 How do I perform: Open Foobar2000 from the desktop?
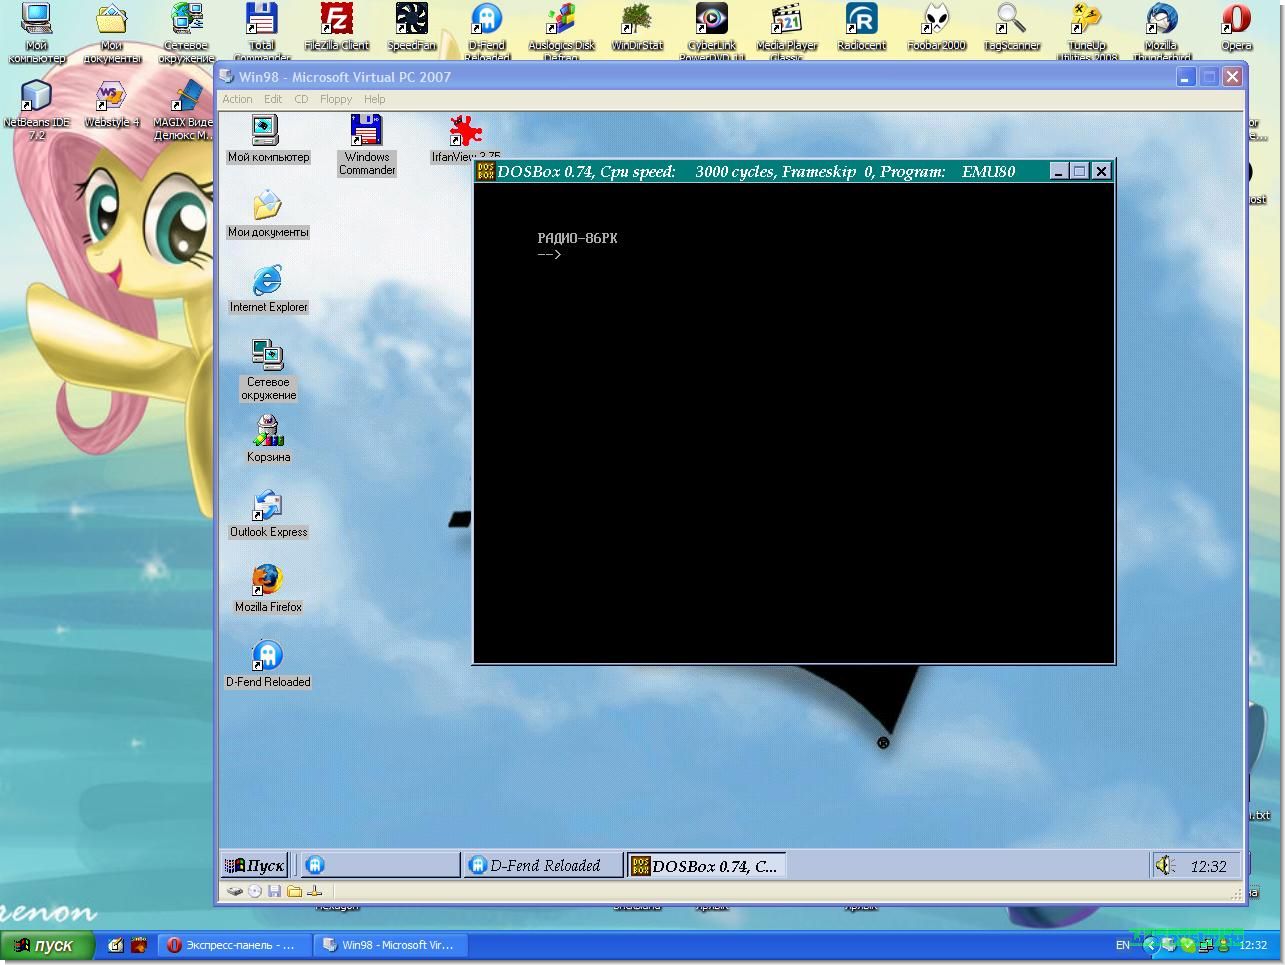936,20
